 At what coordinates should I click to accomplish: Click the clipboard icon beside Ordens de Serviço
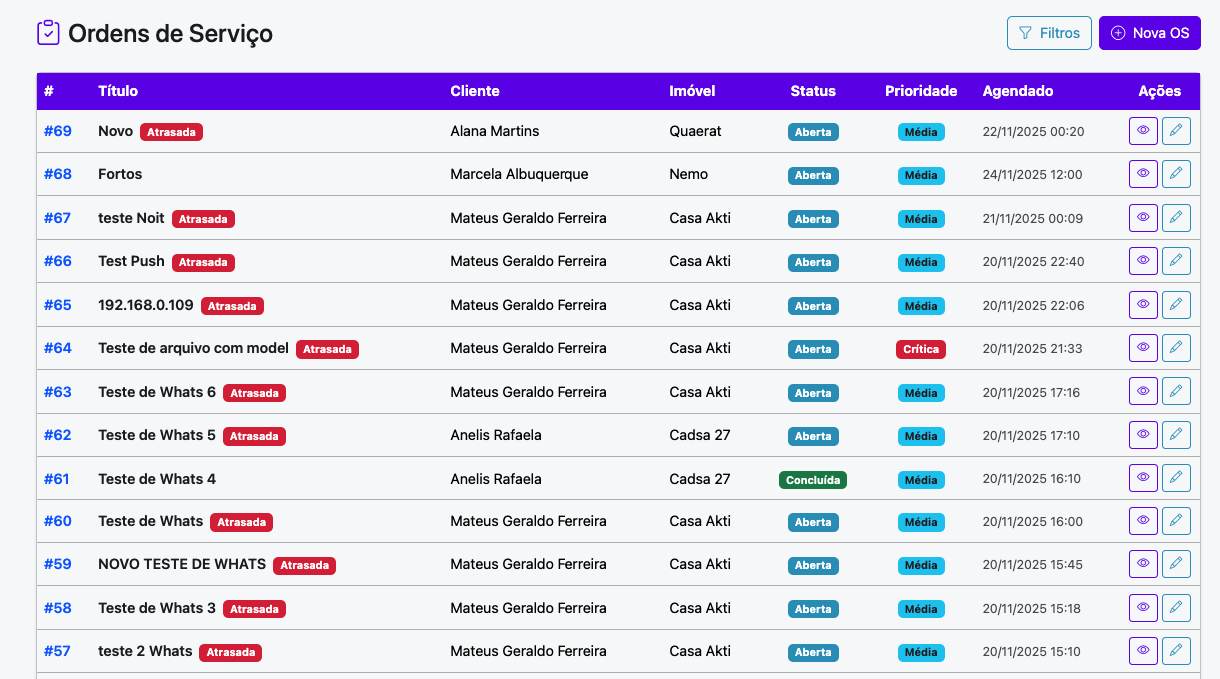coord(48,33)
